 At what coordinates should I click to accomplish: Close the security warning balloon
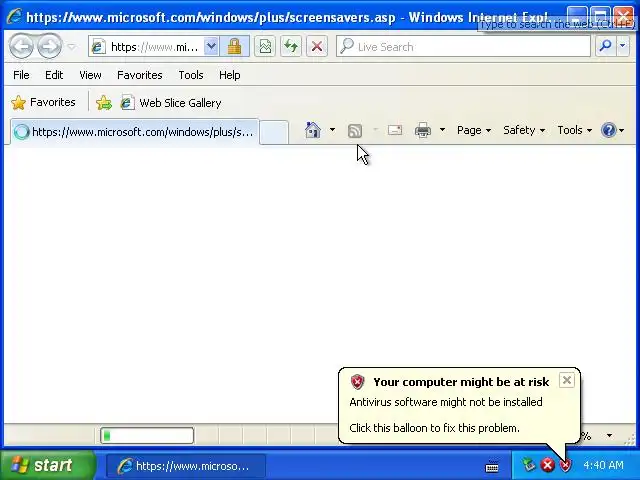pyautogui.click(x=567, y=380)
